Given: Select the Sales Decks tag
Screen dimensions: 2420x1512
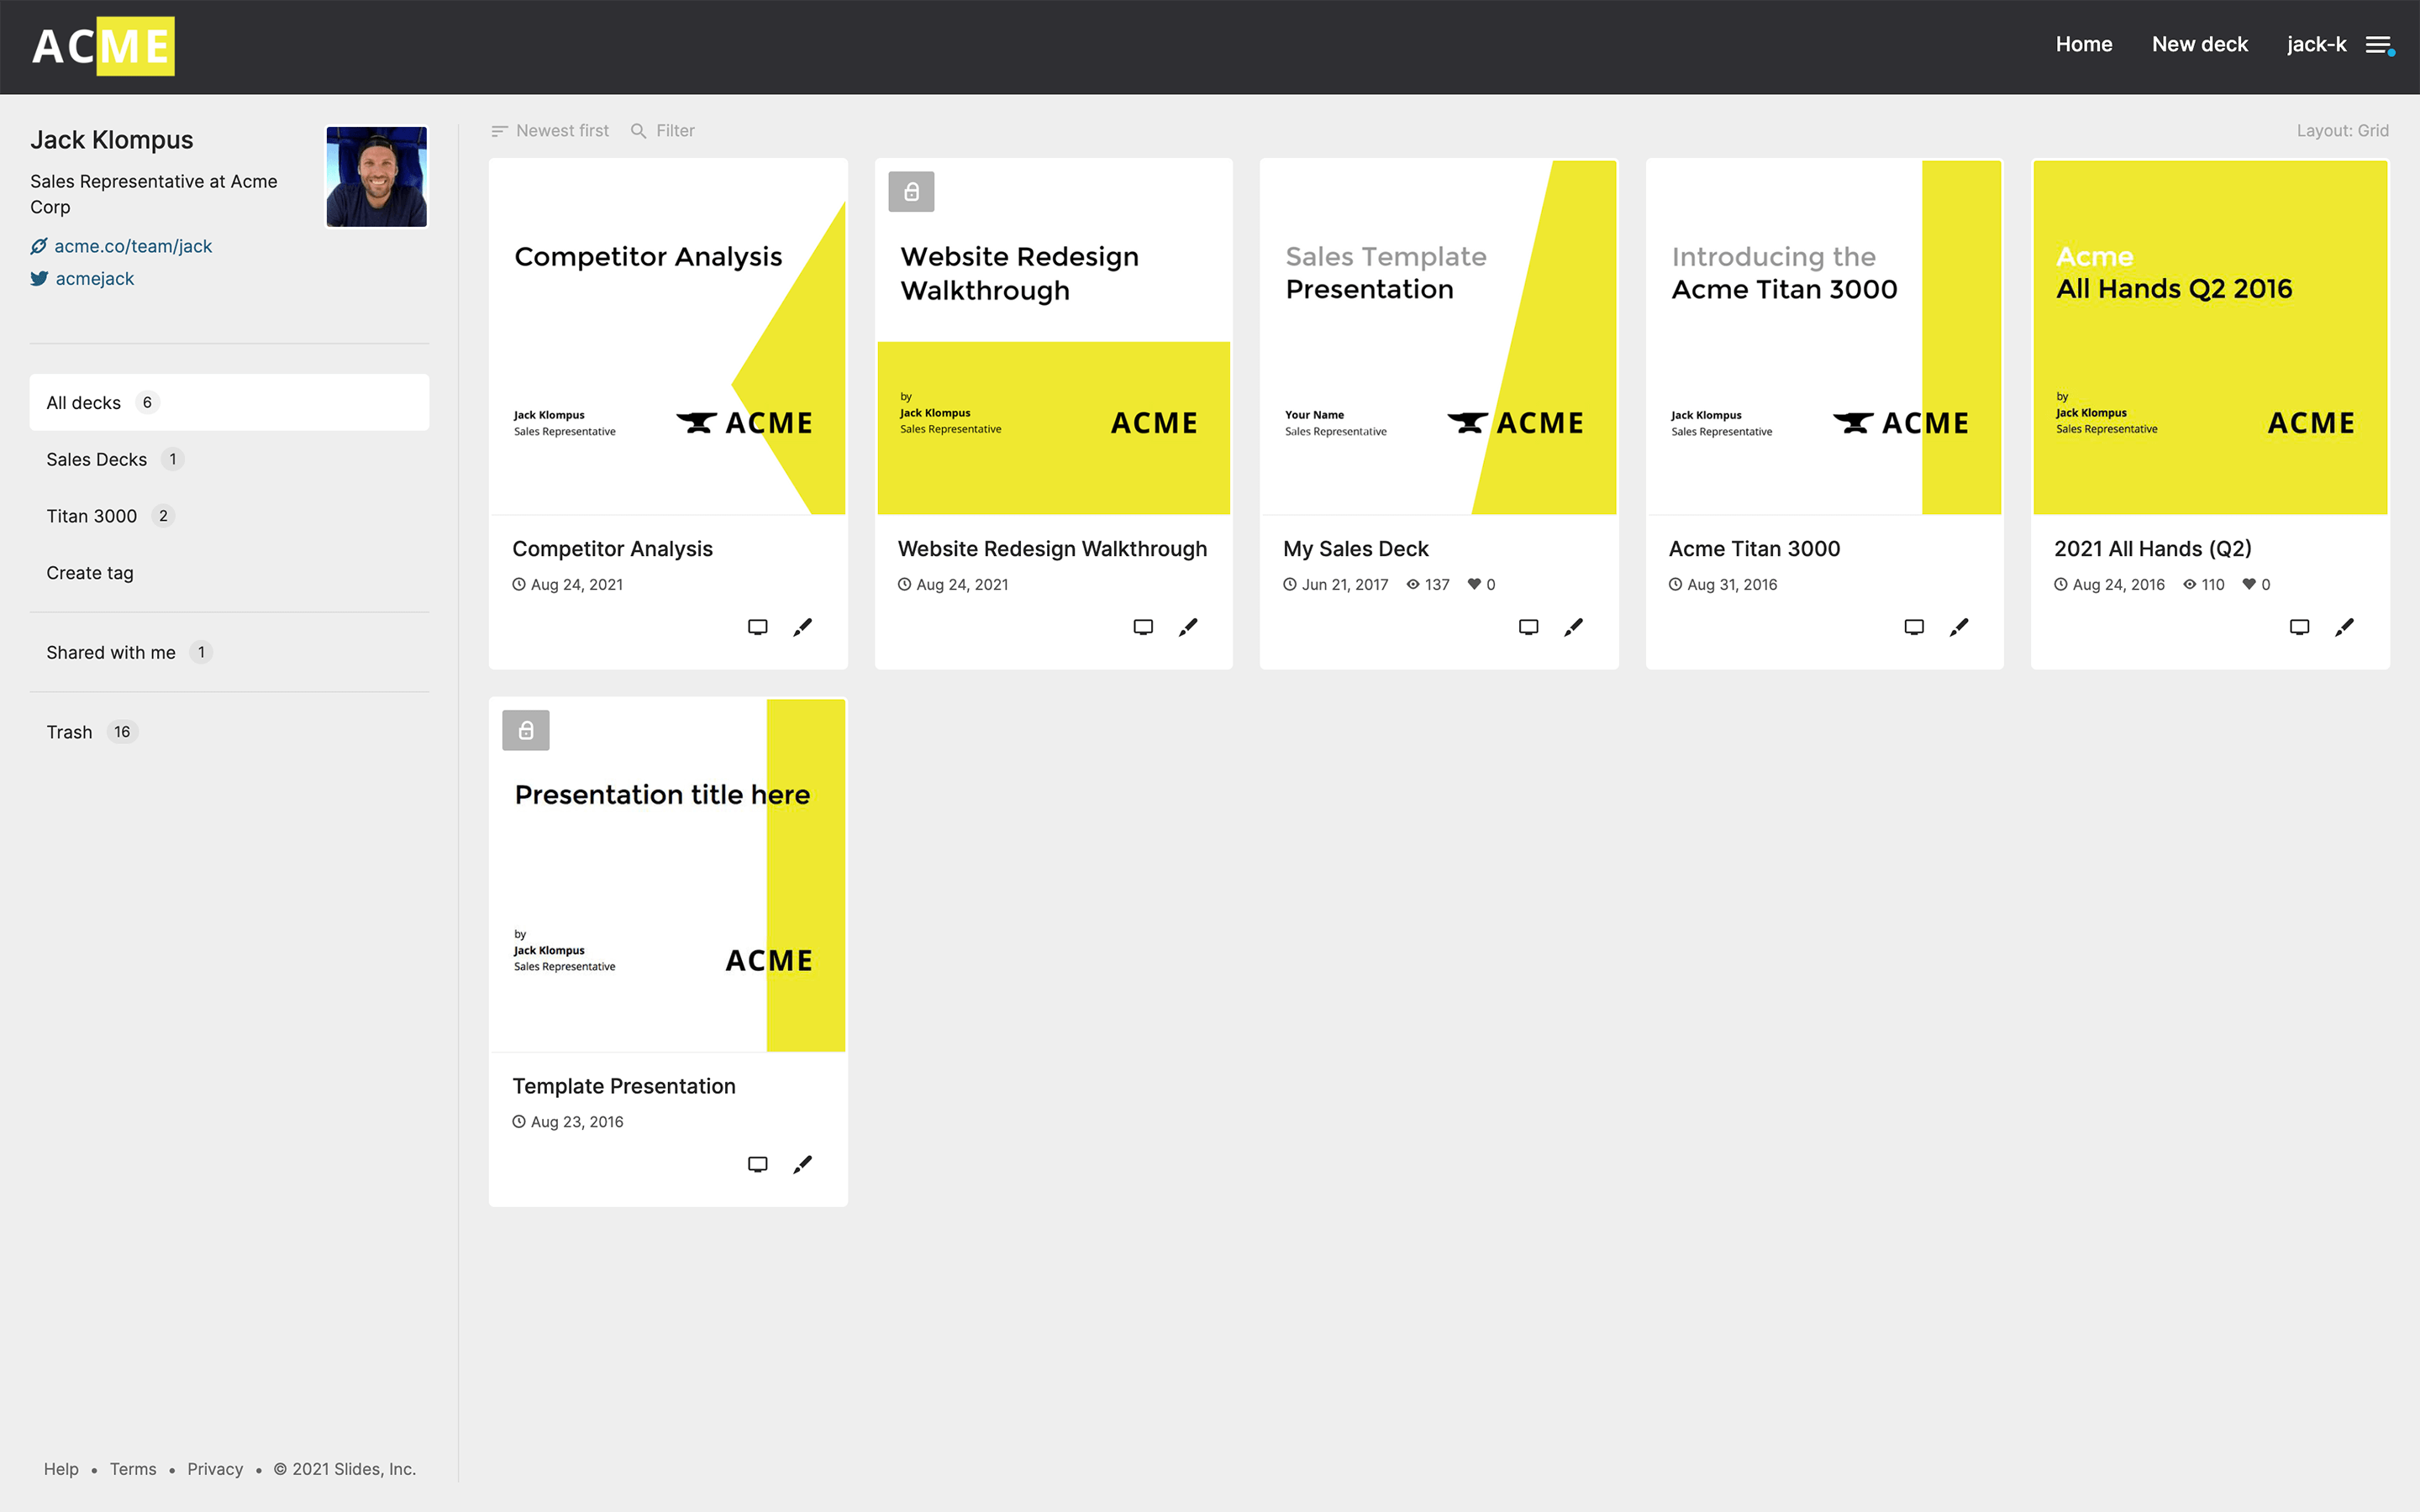Looking at the screenshot, I should (x=97, y=459).
